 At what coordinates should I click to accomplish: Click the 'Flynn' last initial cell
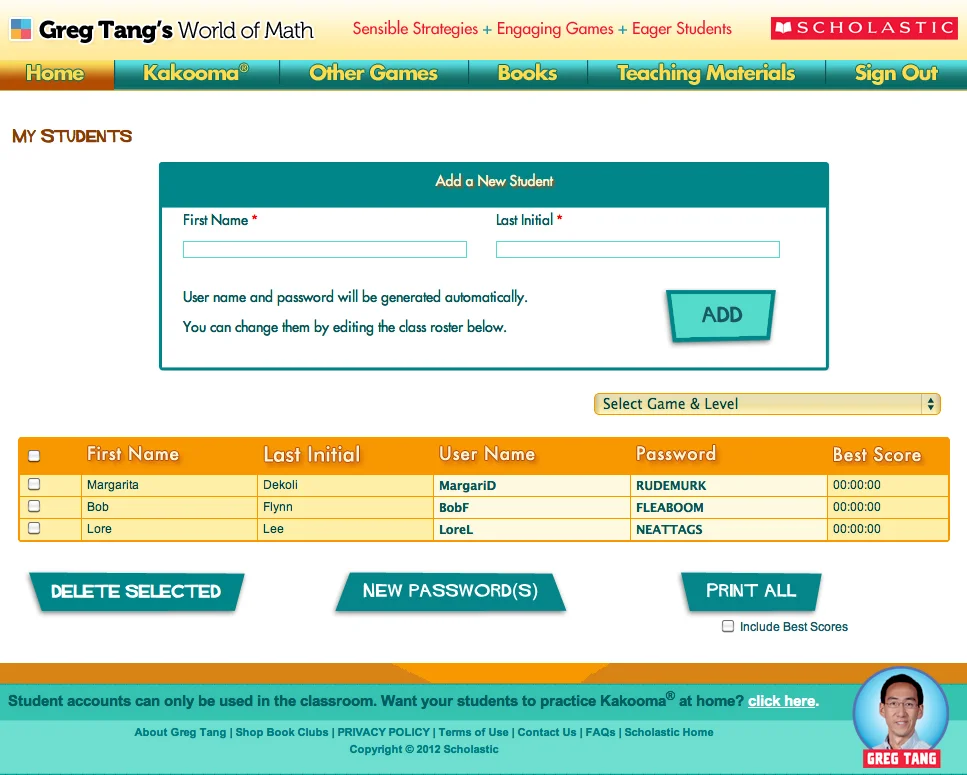[x=345, y=507]
